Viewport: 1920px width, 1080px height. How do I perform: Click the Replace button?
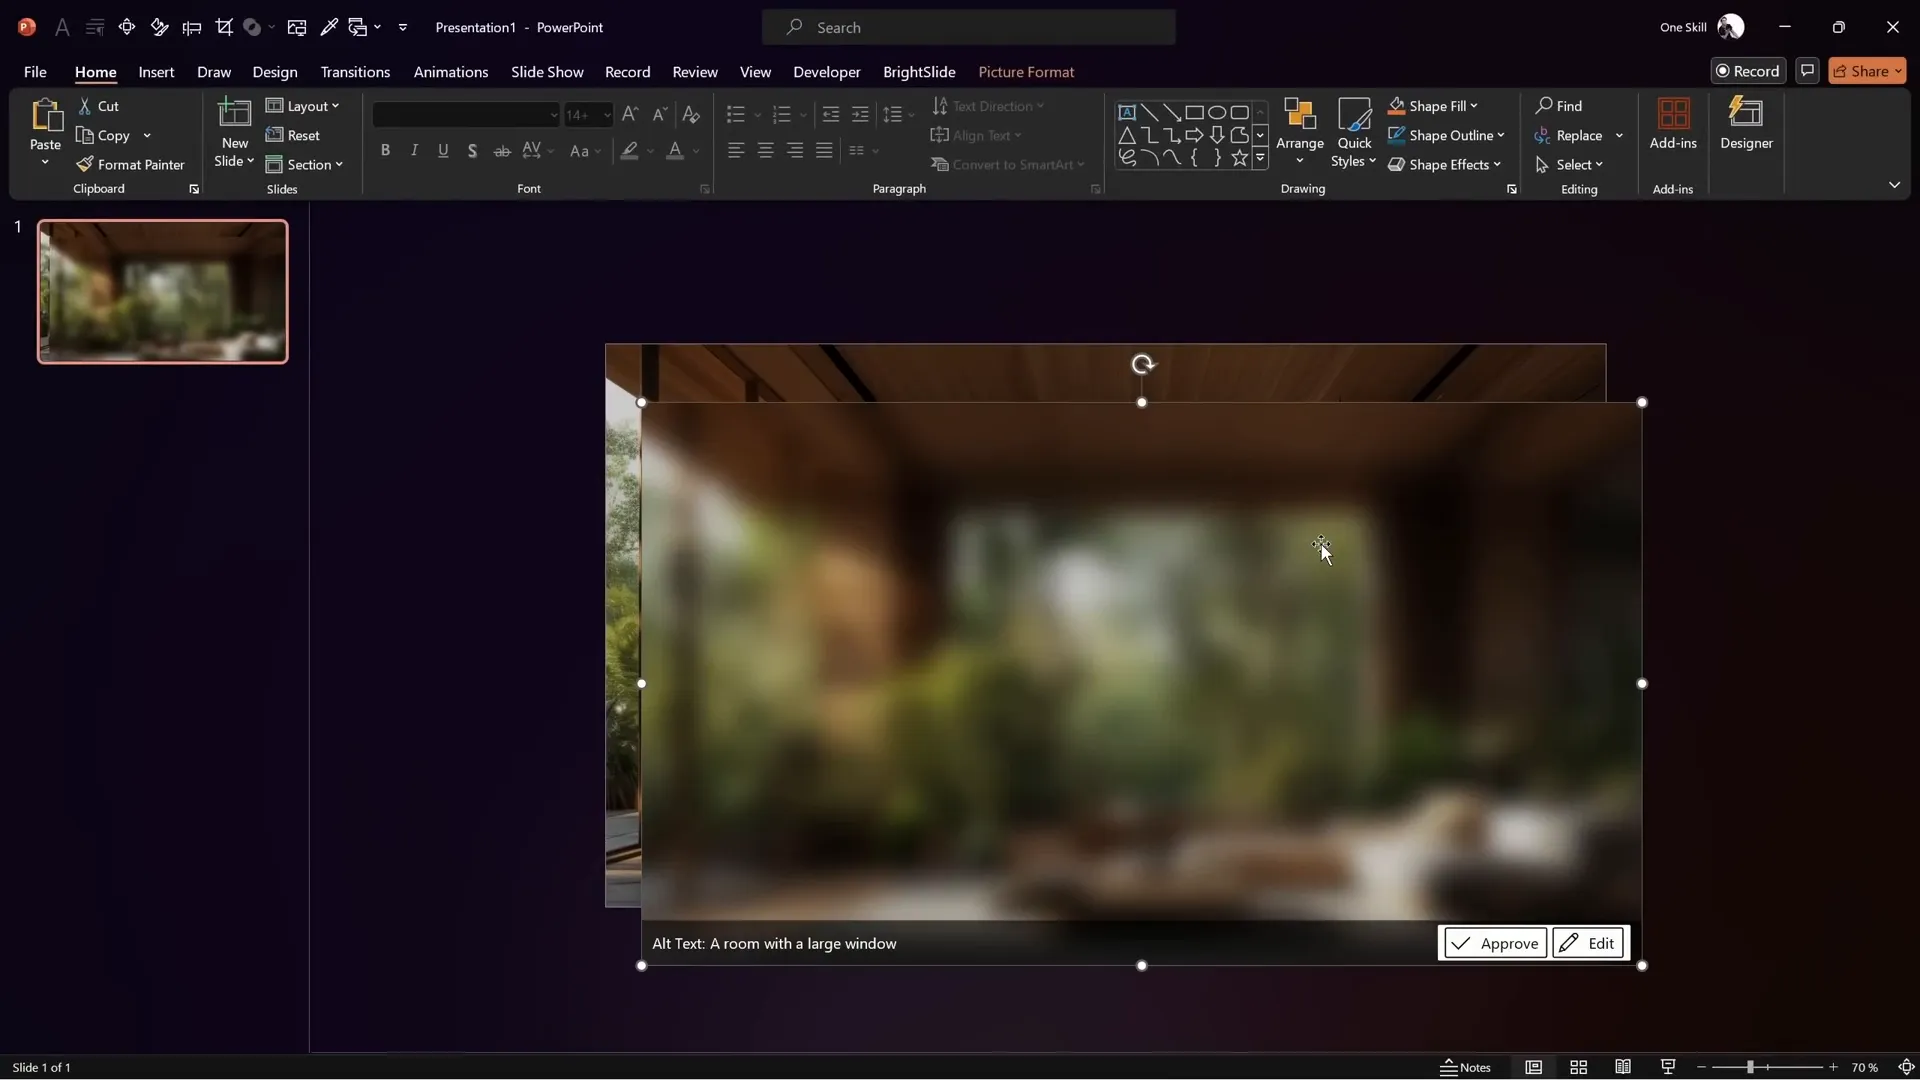click(1569, 135)
